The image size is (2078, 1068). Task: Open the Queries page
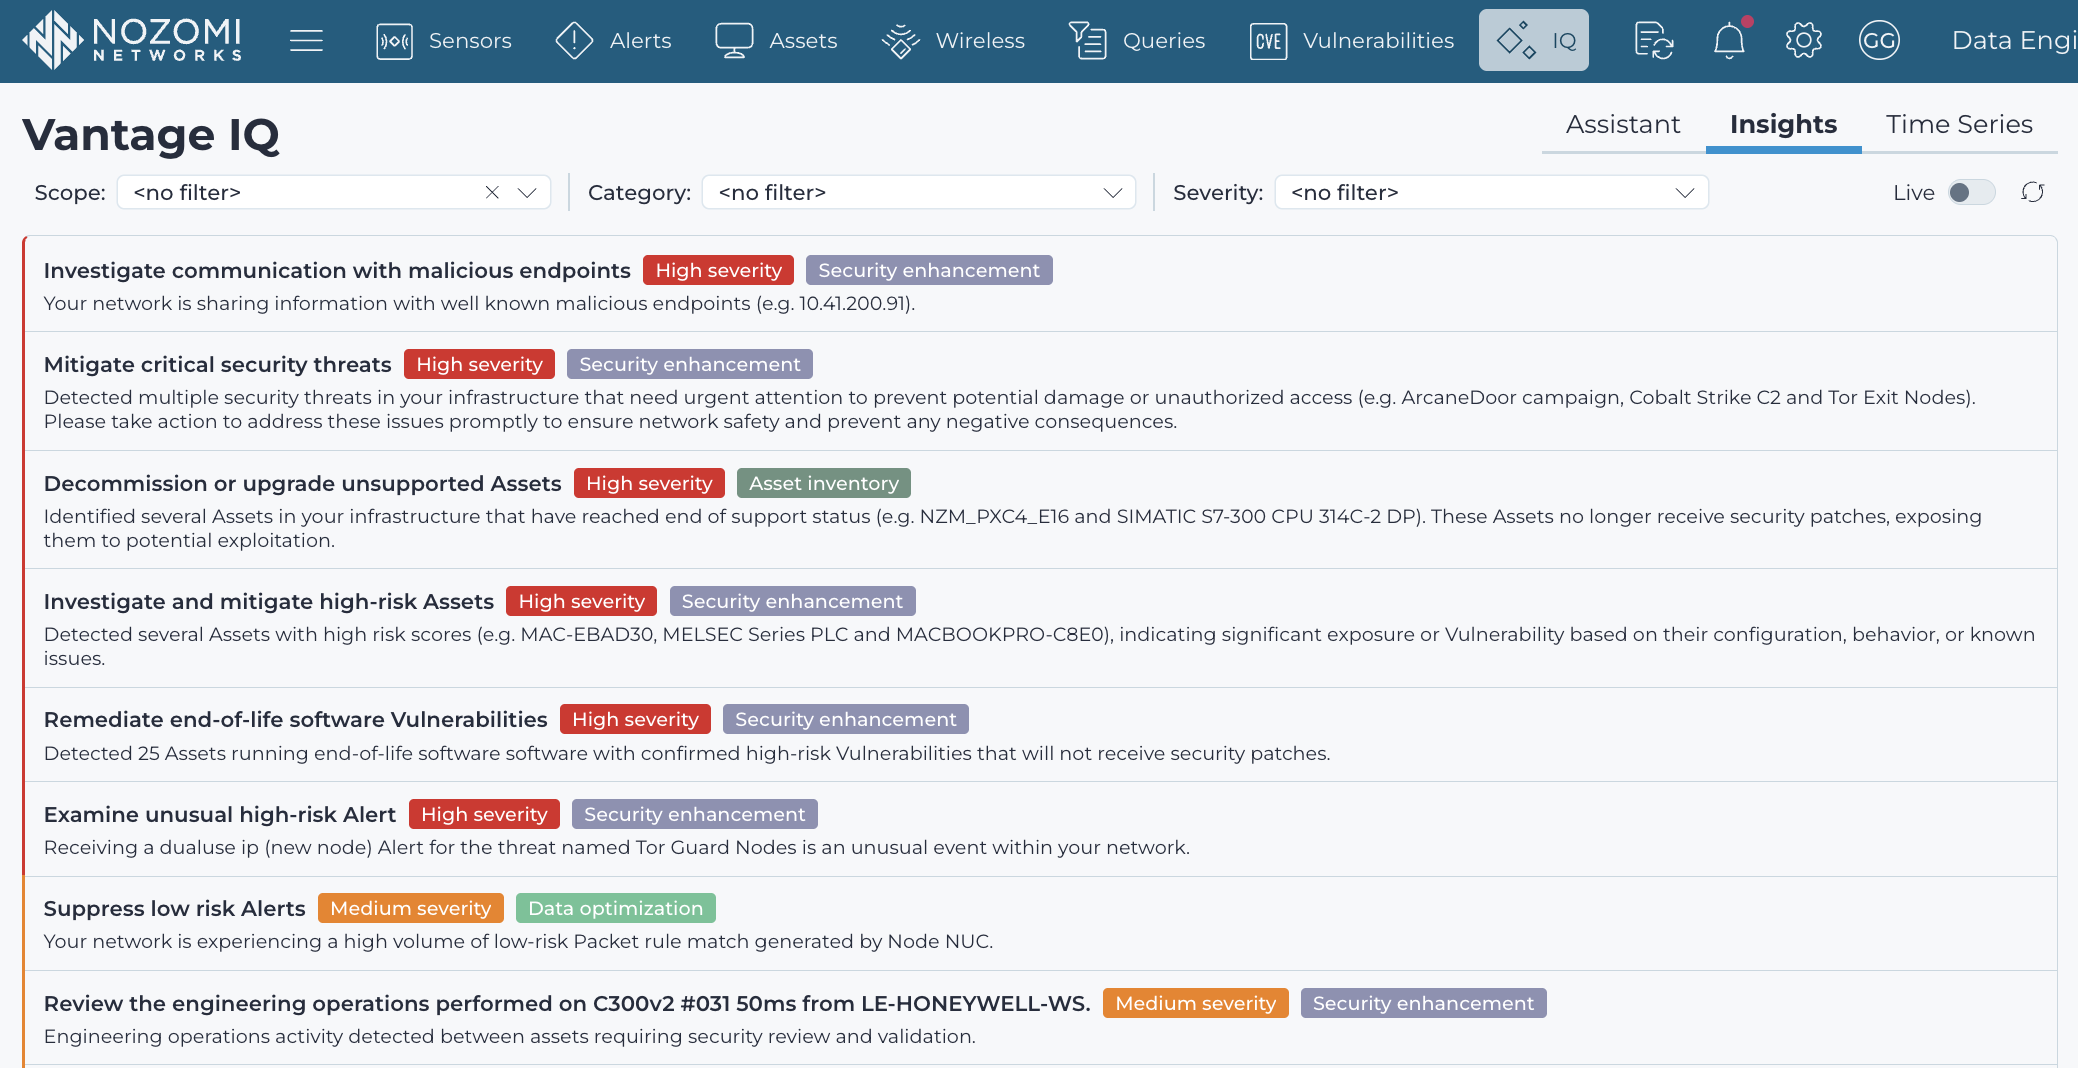tap(1137, 40)
